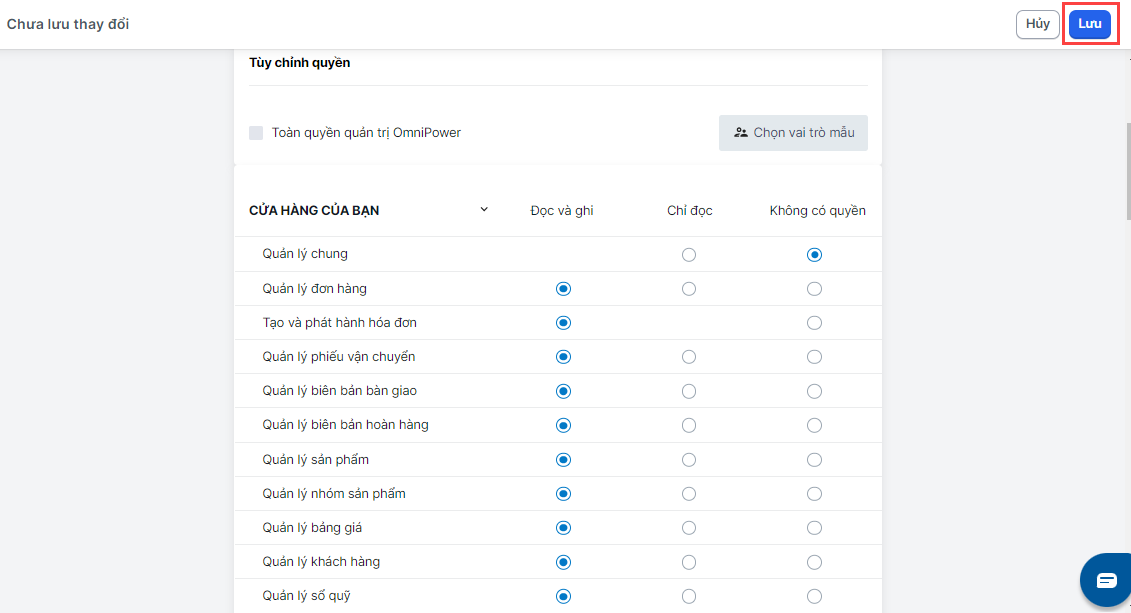The width and height of the screenshot is (1131, 613).
Task: Set Quản lý chung to Chỉ đọc
Action: coord(689,255)
